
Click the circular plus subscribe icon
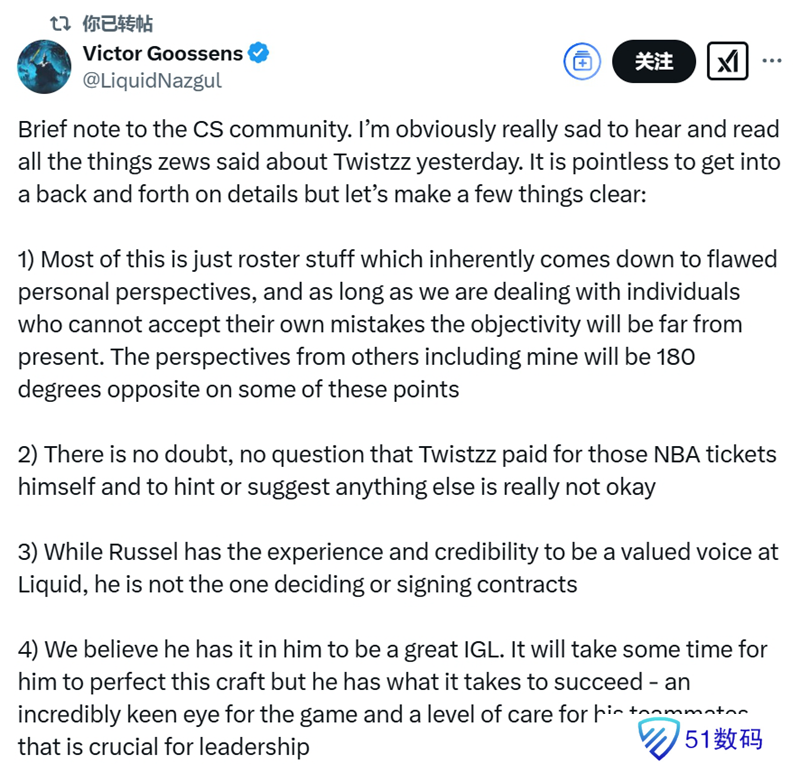[x=581, y=62]
